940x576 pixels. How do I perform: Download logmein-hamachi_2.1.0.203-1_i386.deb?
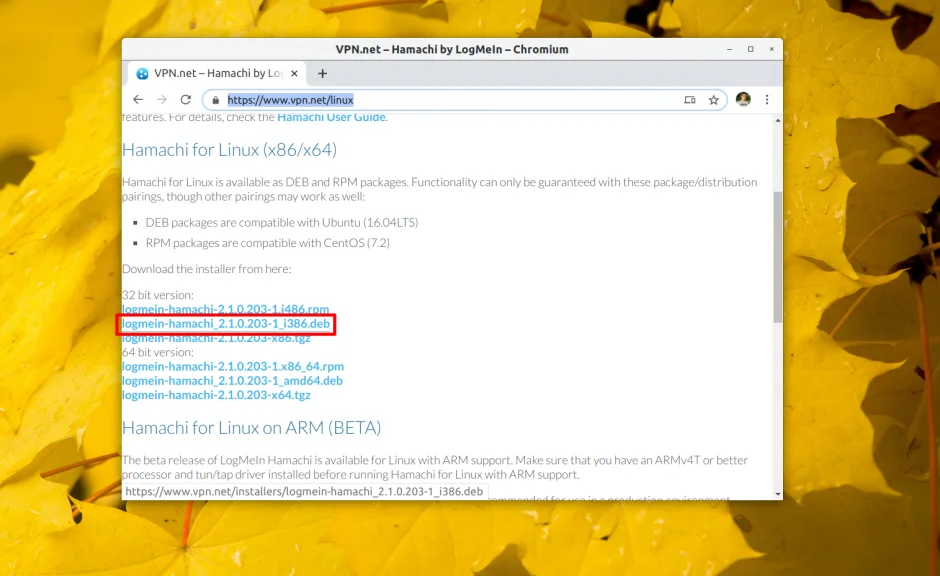226,324
